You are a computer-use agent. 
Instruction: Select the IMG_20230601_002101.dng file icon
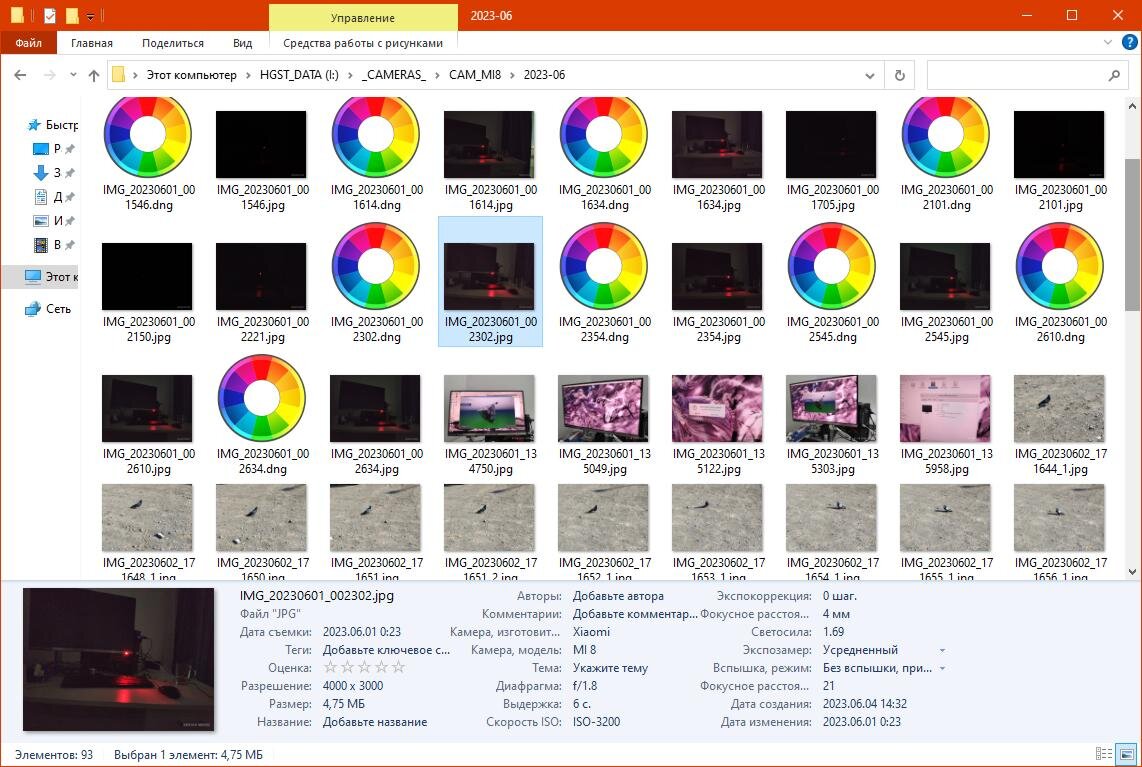(x=945, y=136)
